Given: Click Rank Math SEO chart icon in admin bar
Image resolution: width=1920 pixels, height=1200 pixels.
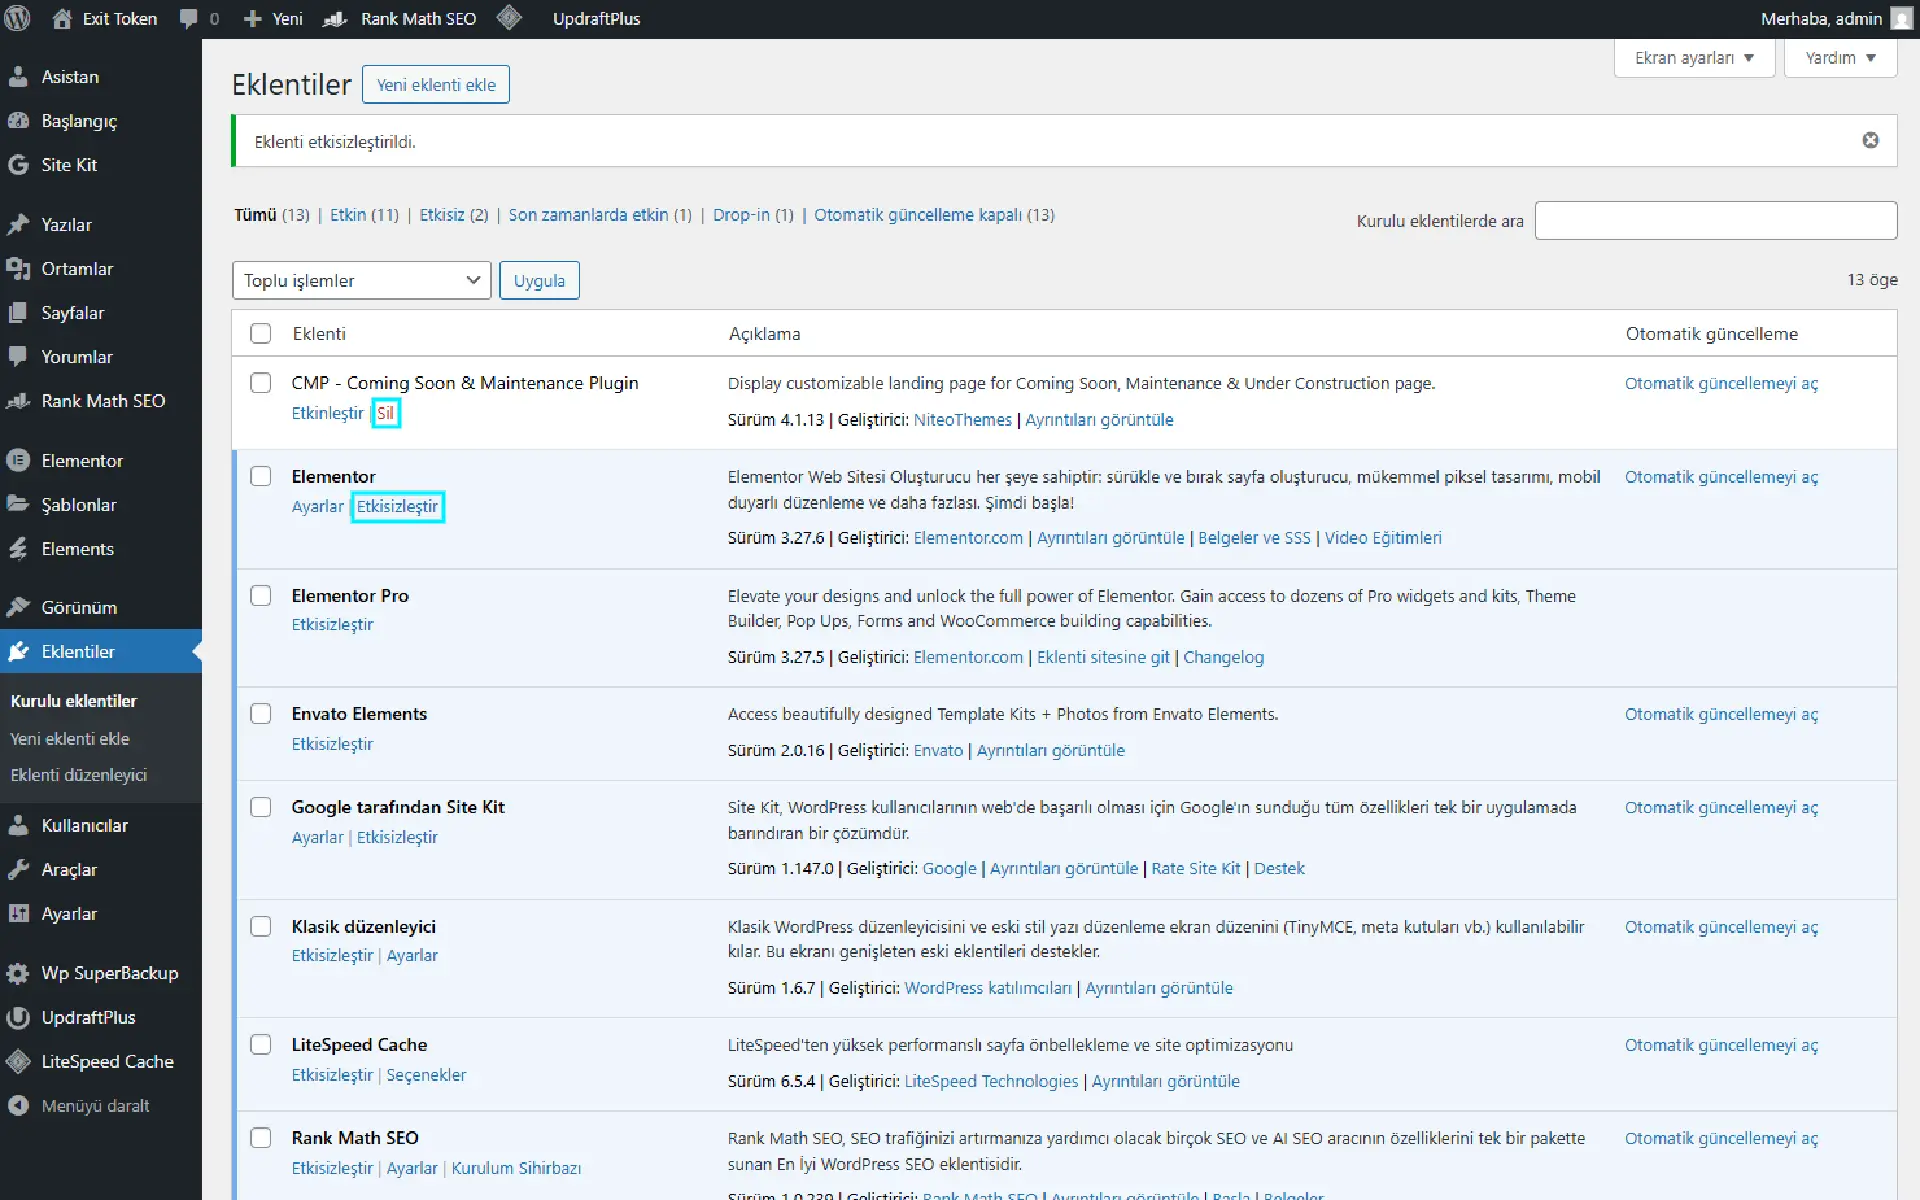Looking at the screenshot, I should (336, 19).
